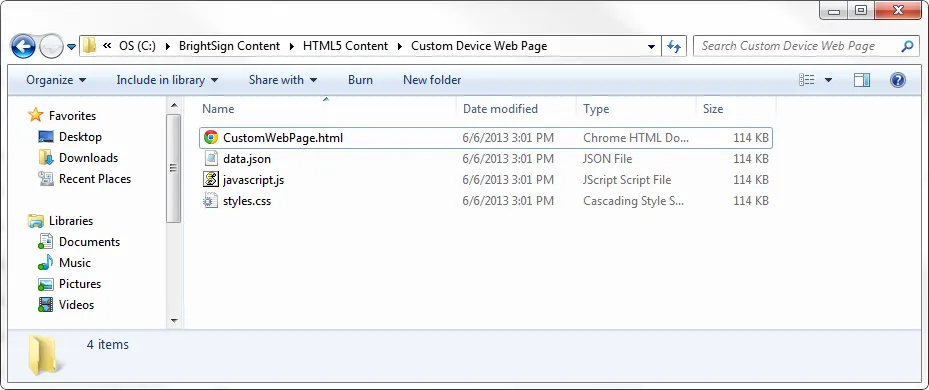Viewport: 929px width, 390px height.
Task: Go to HTML5 Content in breadcrumb
Action: [x=345, y=46]
